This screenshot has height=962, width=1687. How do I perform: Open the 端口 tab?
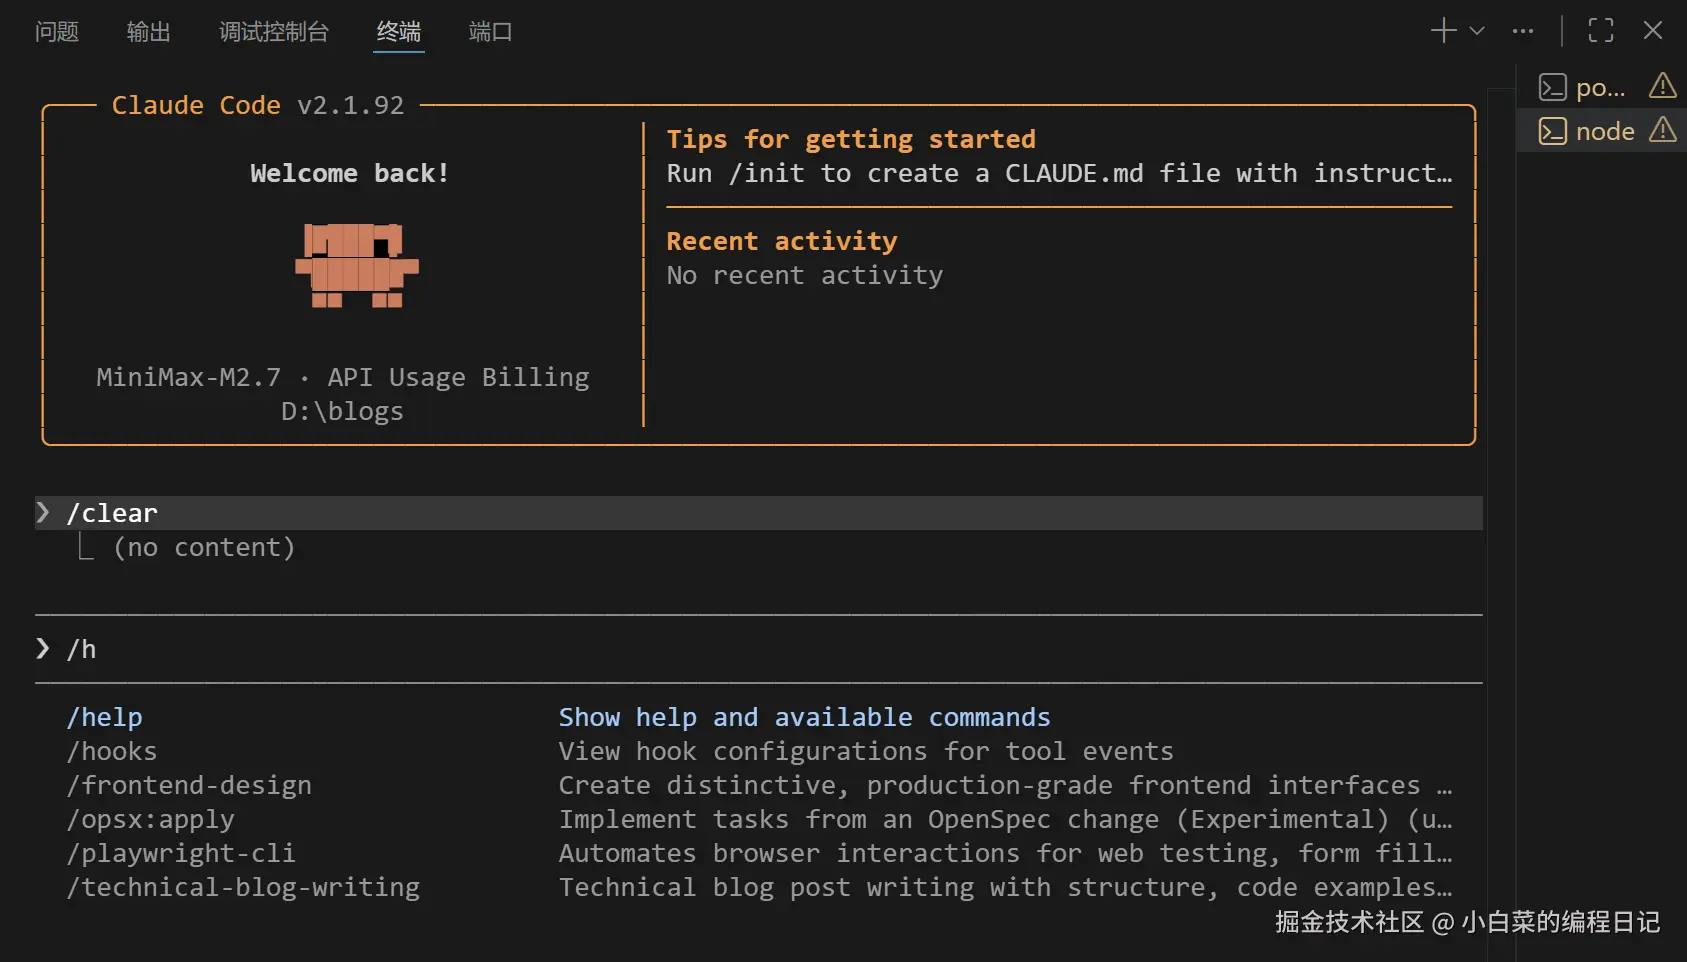point(490,32)
